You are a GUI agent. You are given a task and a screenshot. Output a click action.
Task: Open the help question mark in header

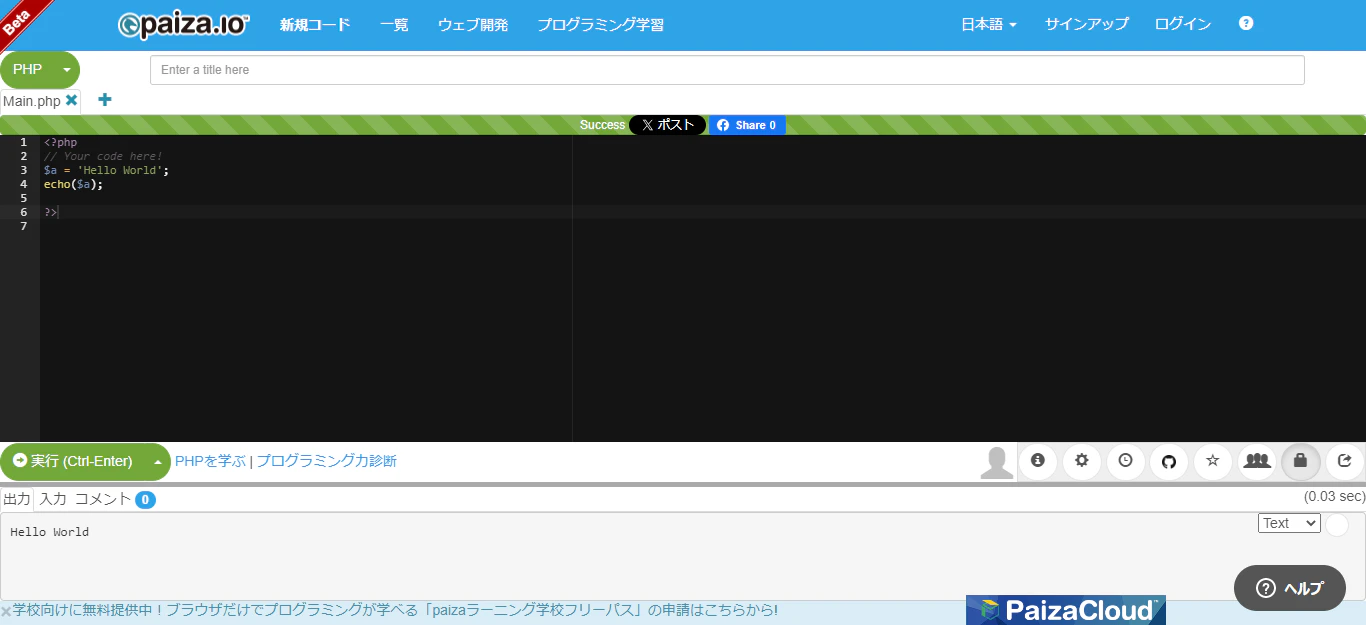point(1246,24)
